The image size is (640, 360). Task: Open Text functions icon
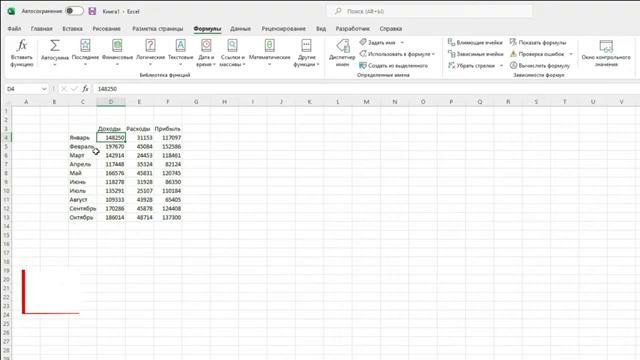180,45
